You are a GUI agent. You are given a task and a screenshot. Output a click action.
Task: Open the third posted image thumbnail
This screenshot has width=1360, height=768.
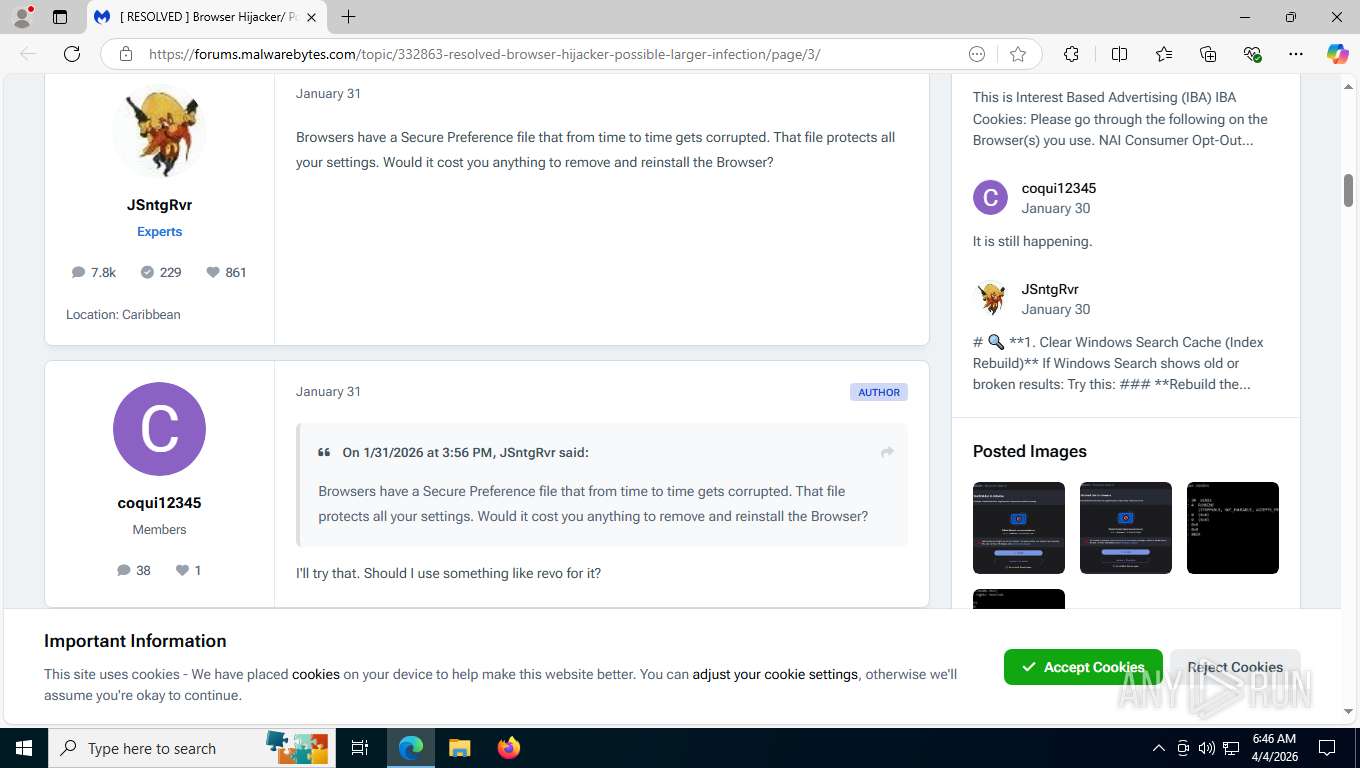pos(1233,528)
